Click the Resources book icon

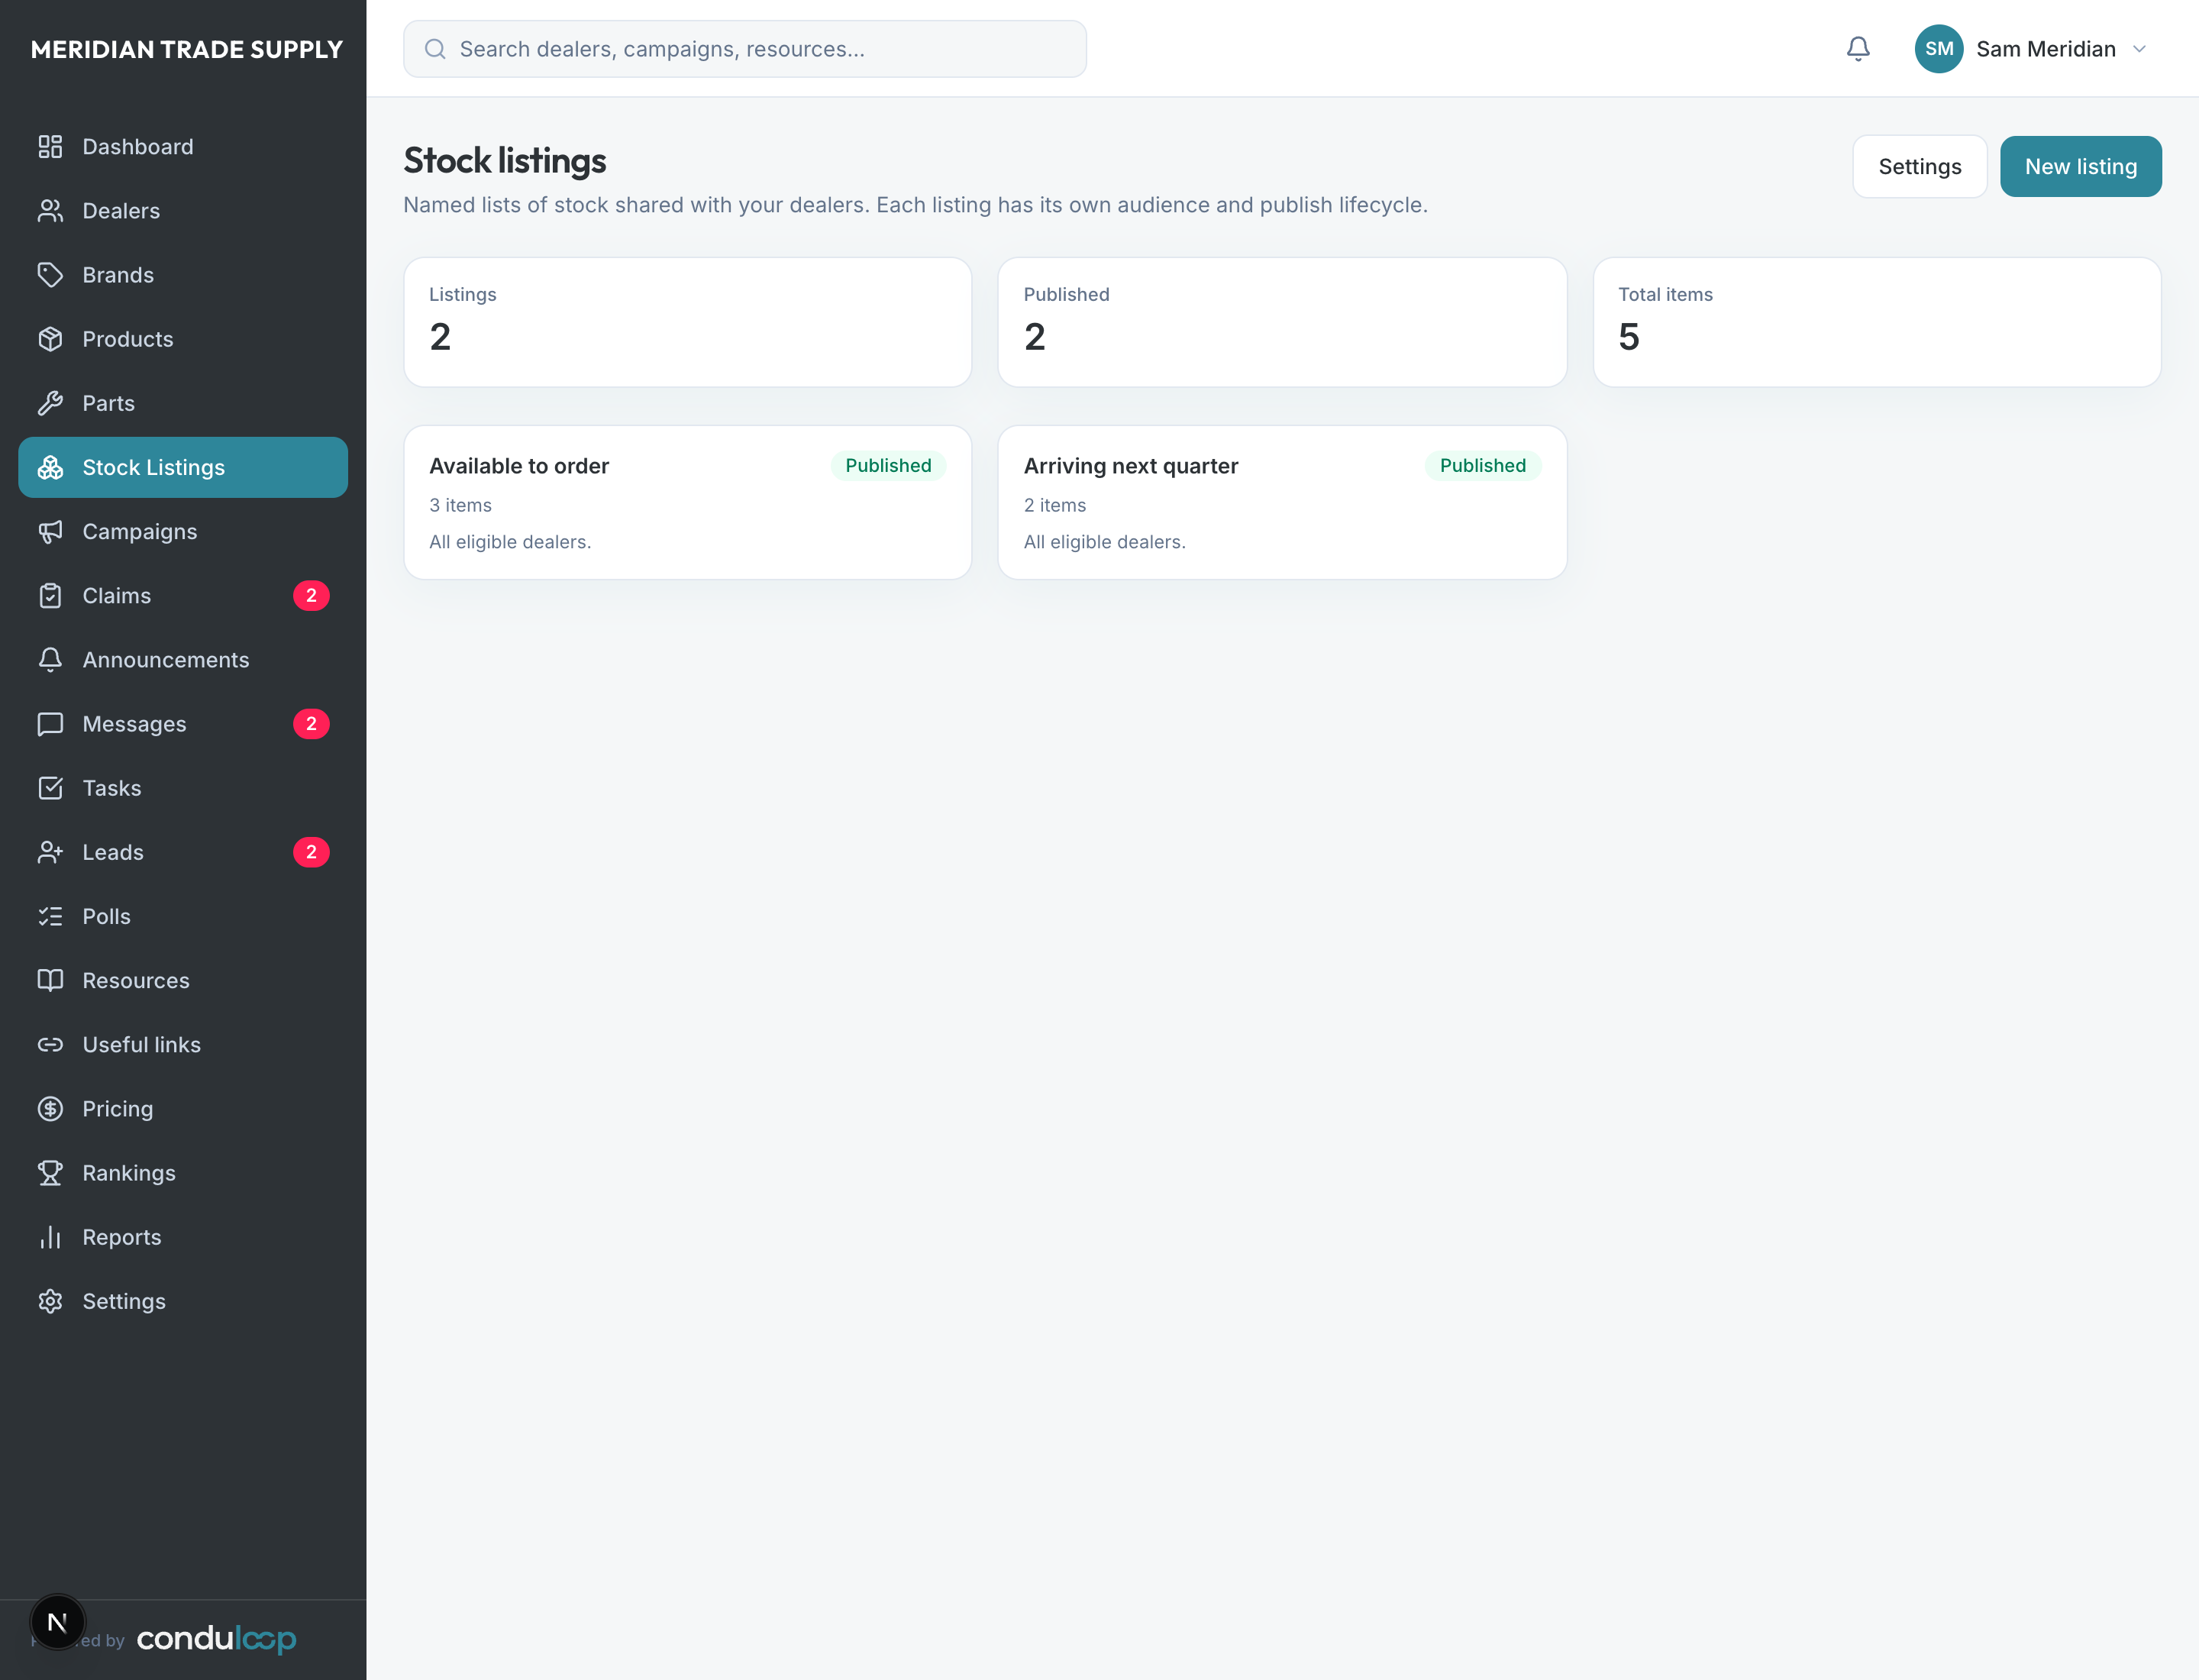point(50,980)
